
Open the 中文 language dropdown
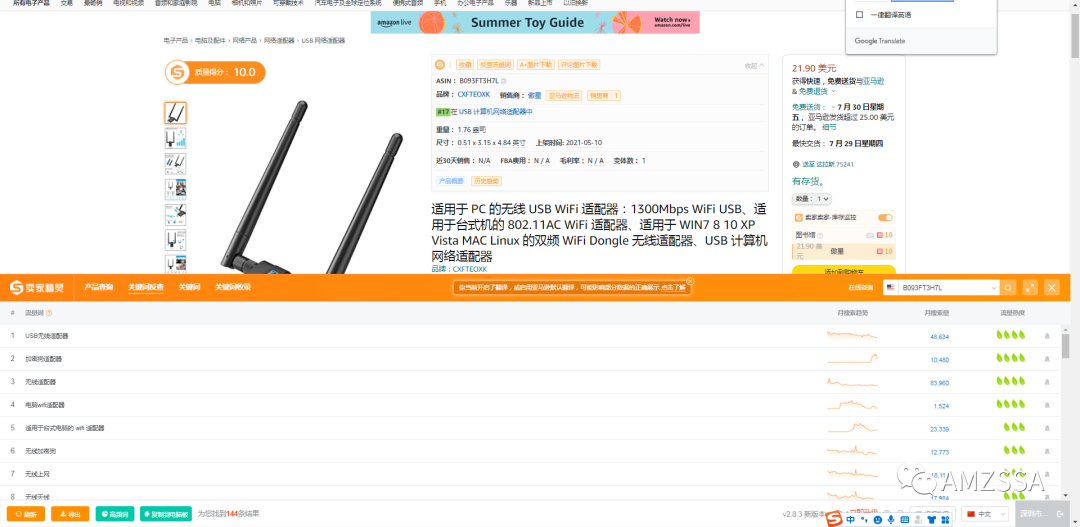[x=985, y=514]
